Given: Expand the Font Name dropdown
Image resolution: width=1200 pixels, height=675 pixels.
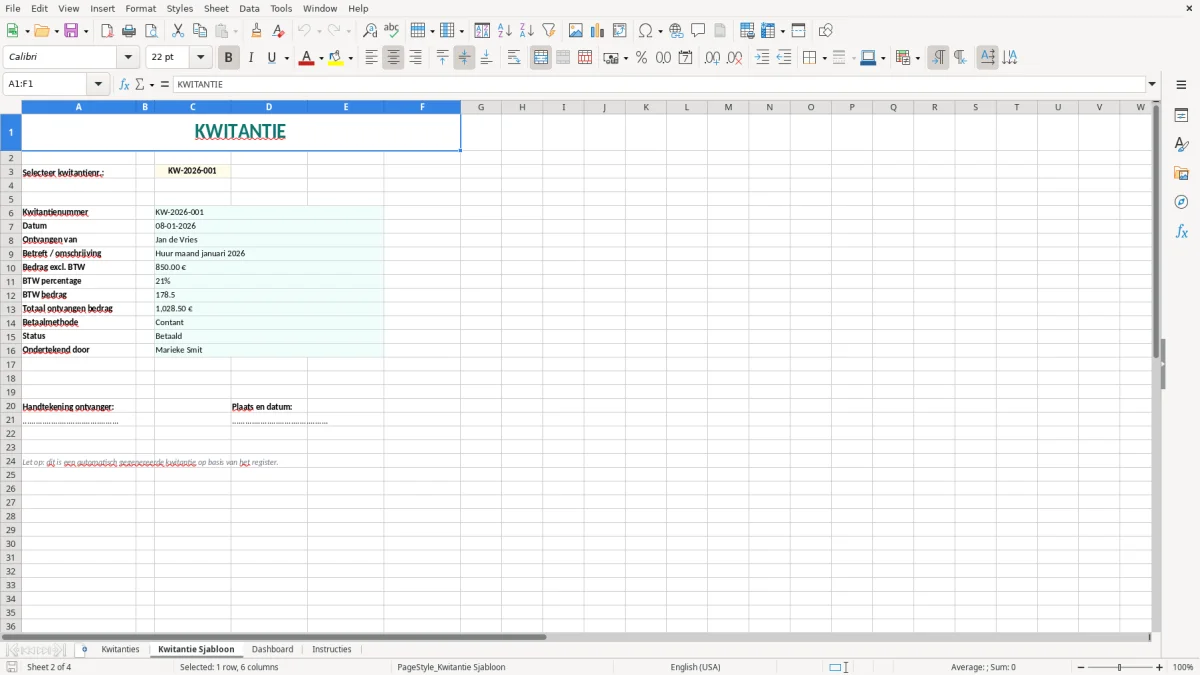Looking at the screenshot, I should coord(128,58).
